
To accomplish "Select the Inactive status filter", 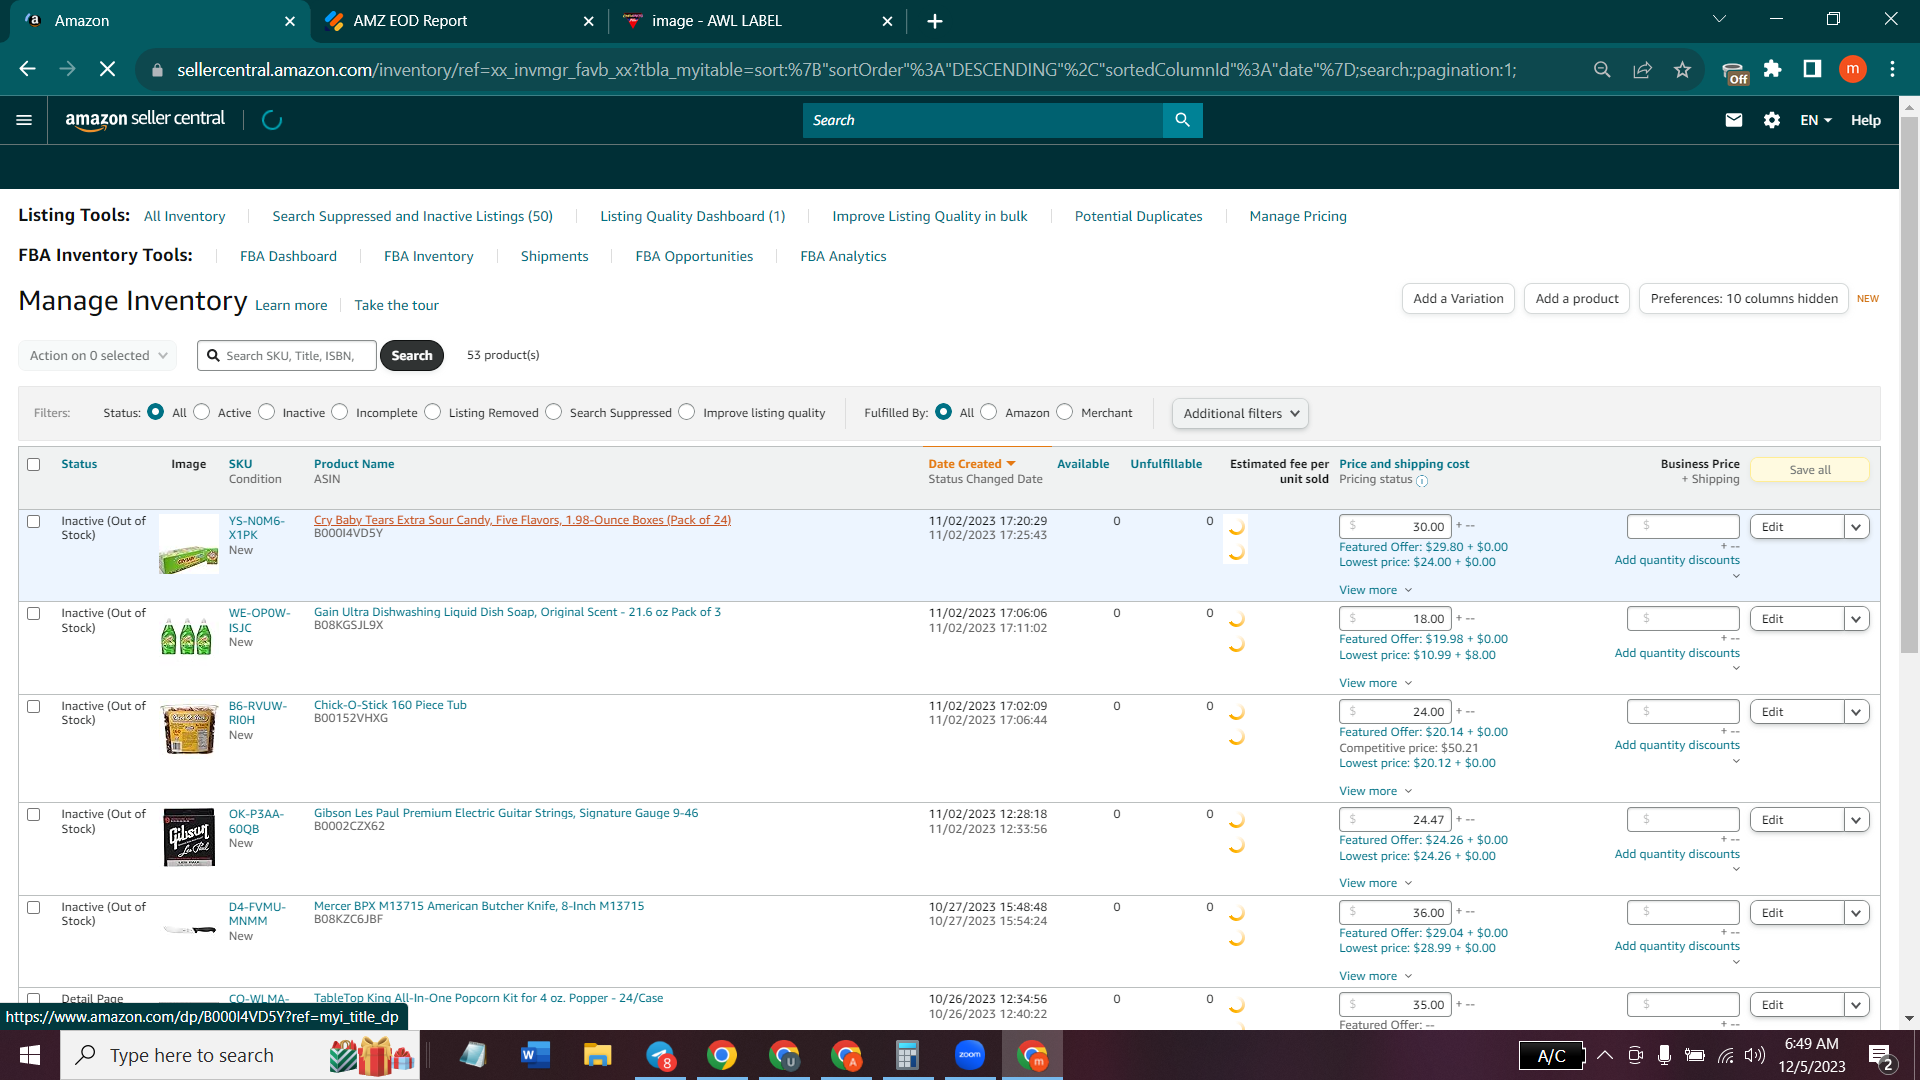I will 267,412.
